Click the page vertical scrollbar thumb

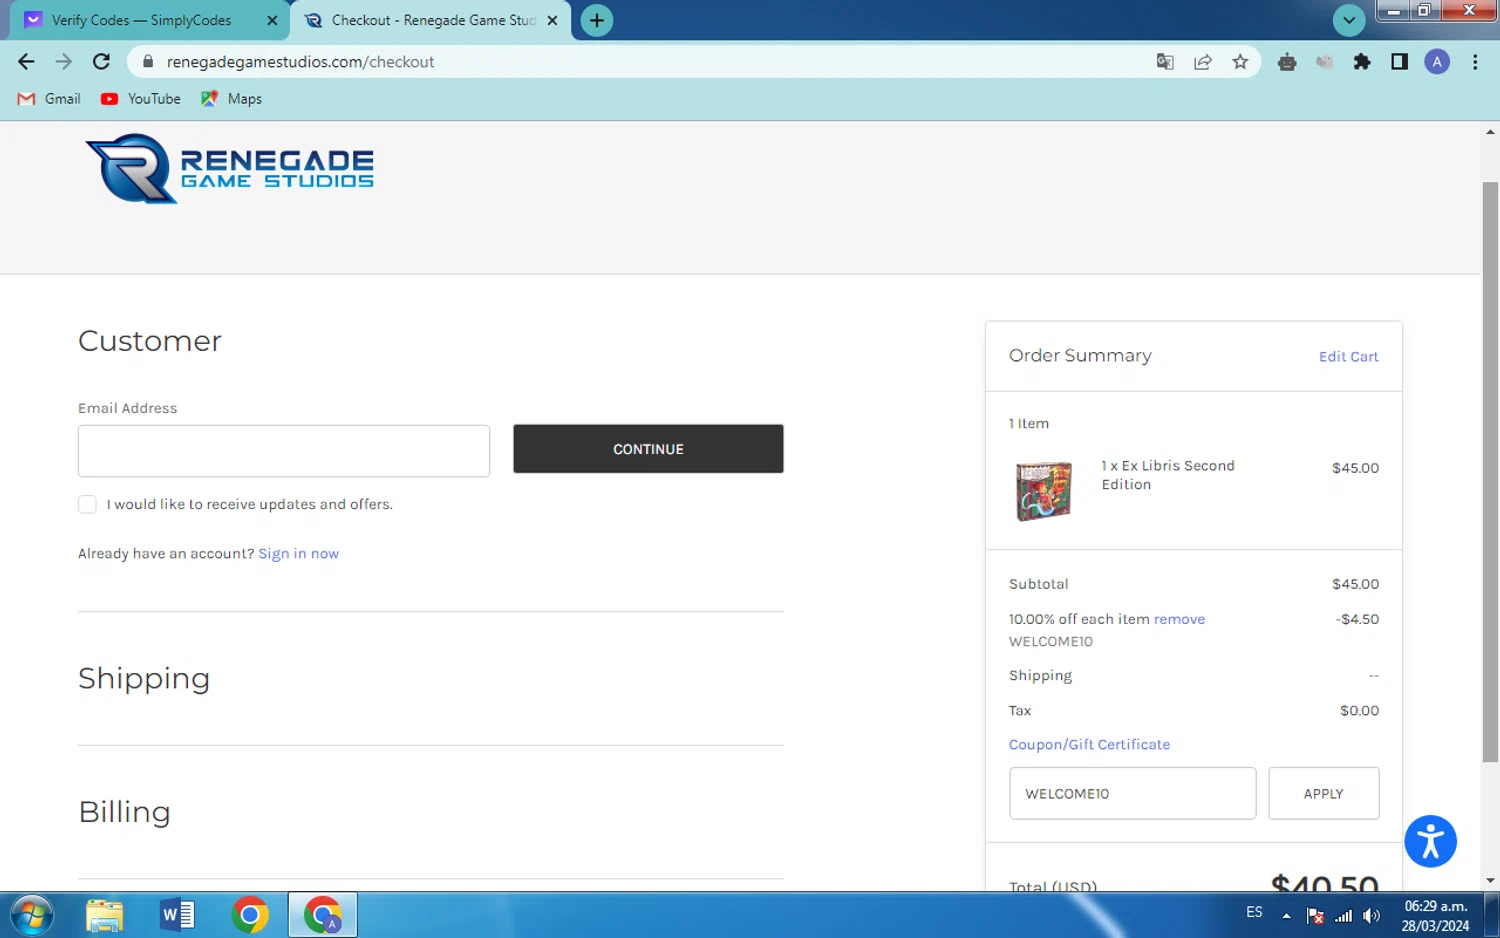(x=1490, y=472)
